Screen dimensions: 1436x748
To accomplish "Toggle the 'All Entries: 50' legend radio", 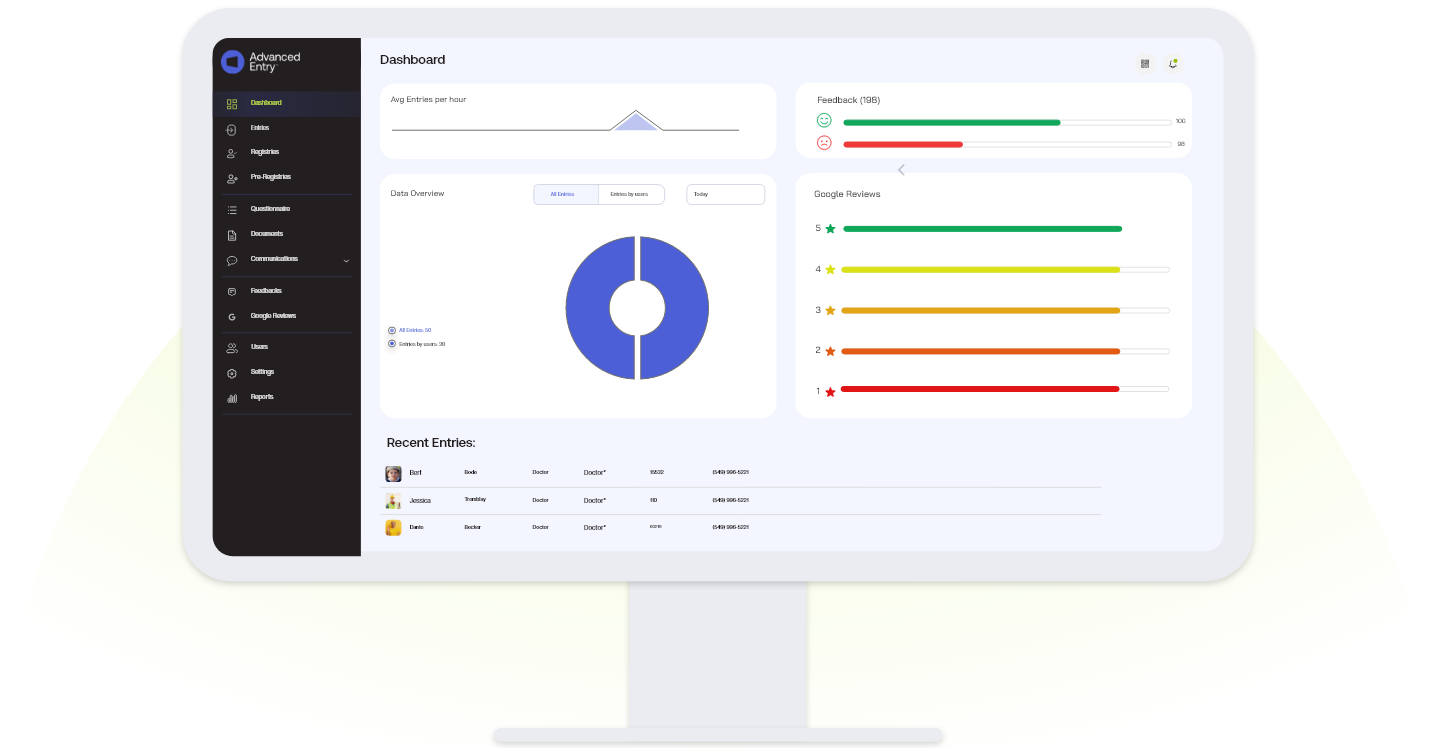I will tap(392, 330).
